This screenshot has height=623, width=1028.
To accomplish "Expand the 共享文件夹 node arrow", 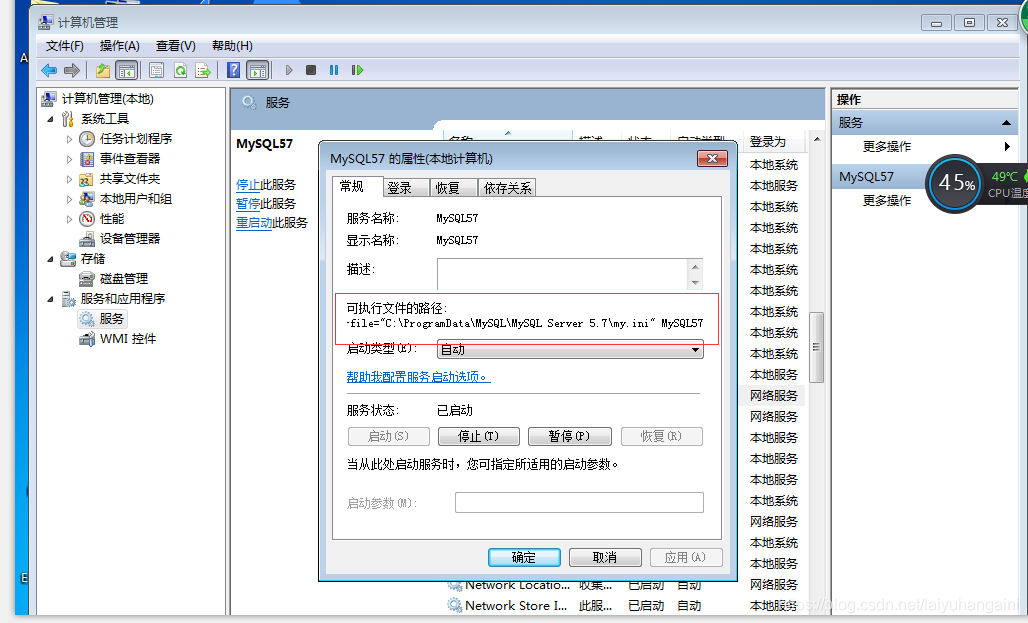I will point(69,179).
